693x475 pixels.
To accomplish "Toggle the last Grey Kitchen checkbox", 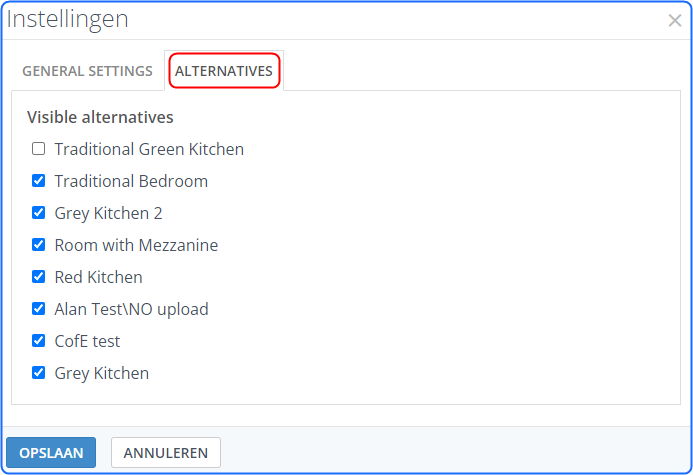I will (x=39, y=373).
